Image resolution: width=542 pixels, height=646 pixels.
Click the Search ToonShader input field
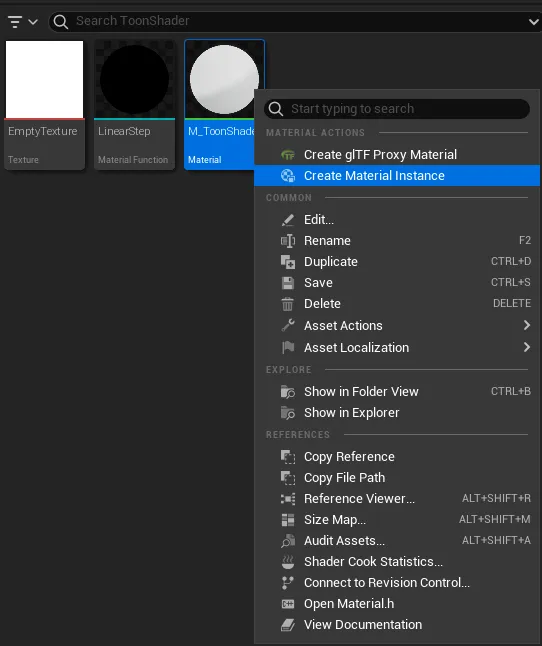(x=294, y=21)
